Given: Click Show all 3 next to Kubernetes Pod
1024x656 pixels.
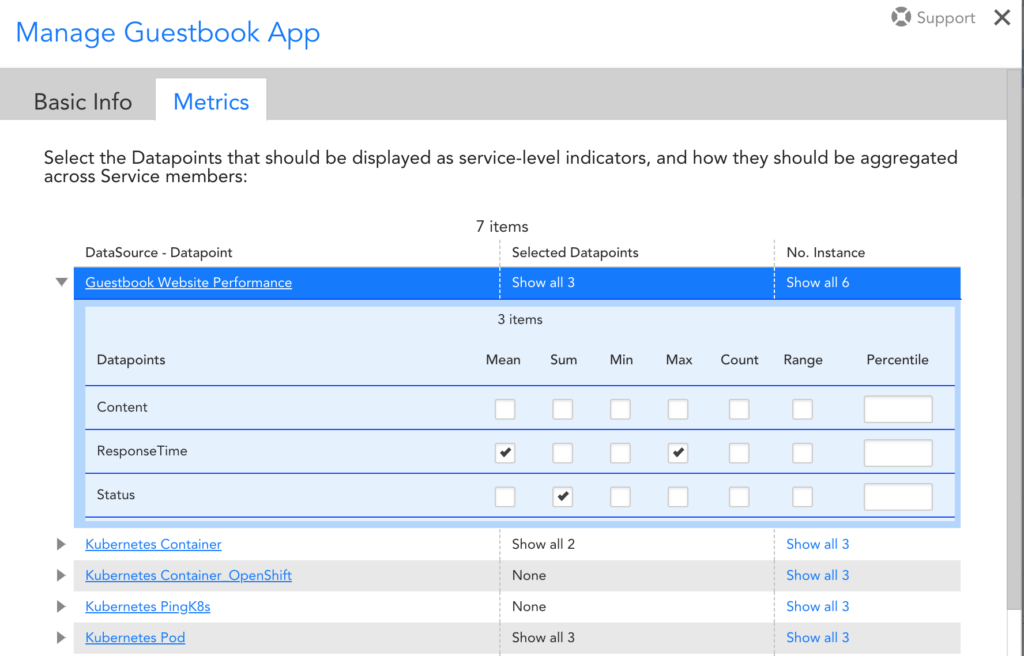Looking at the screenshot, I should click(x=818, y=637).
